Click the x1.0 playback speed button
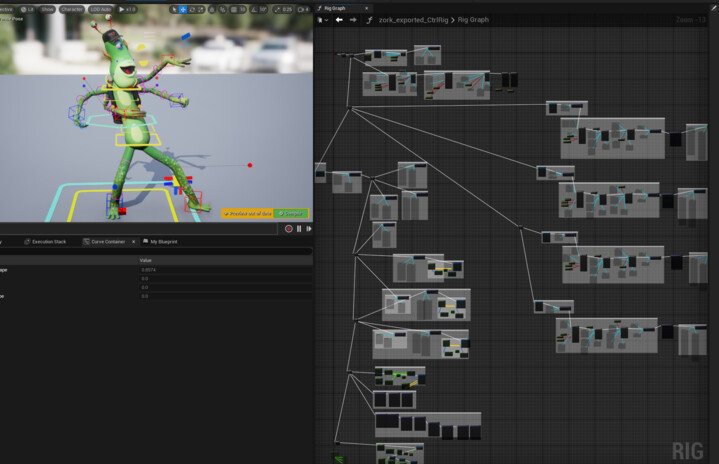The width and height of the screenshot is (719, 464). point(127,9)
